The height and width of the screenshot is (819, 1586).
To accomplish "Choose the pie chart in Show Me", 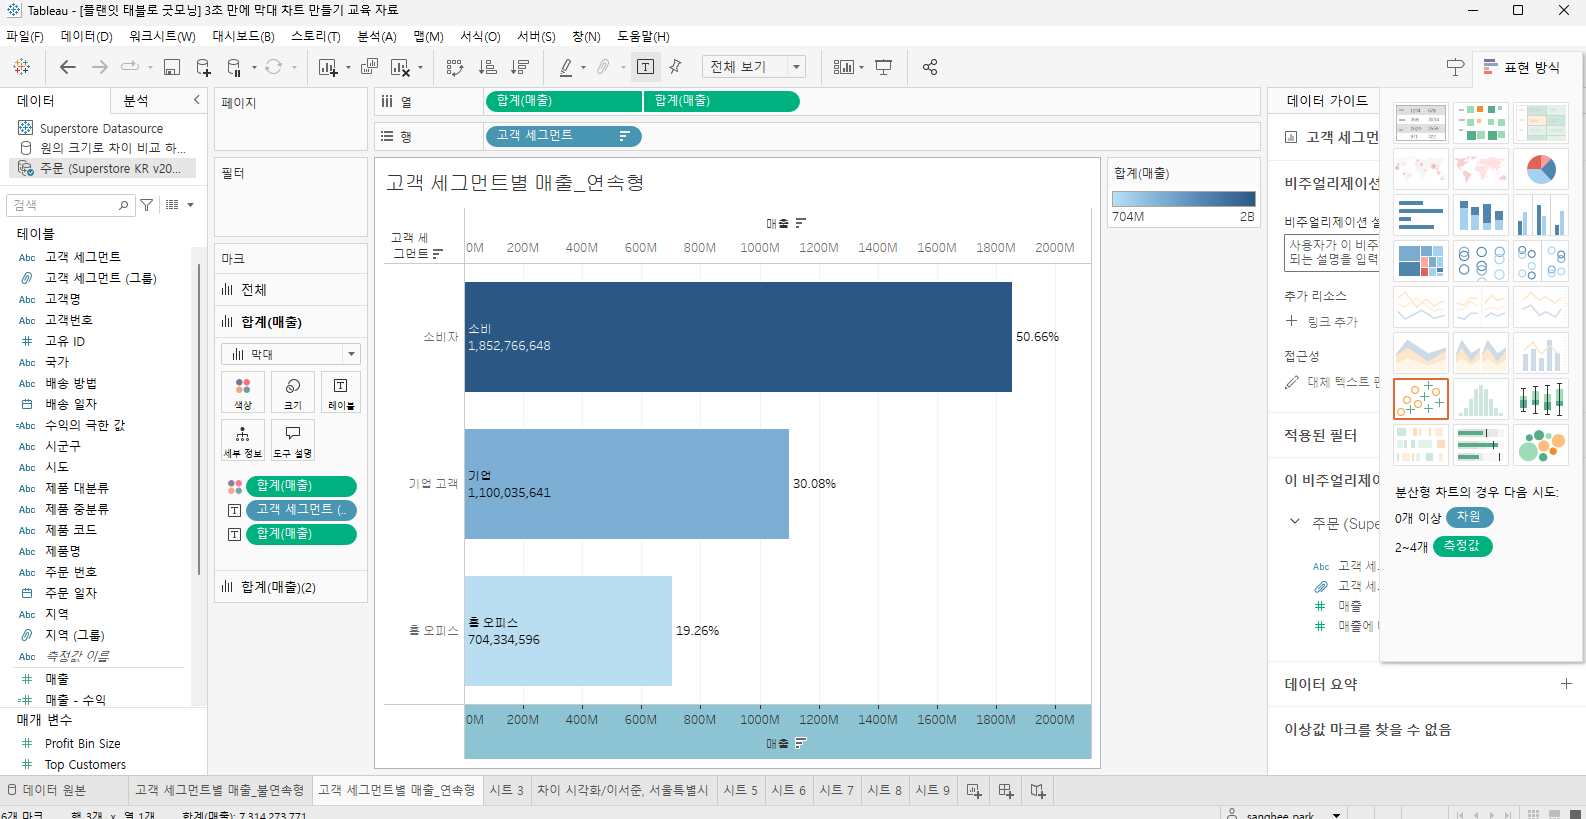I will [1541, 169].
